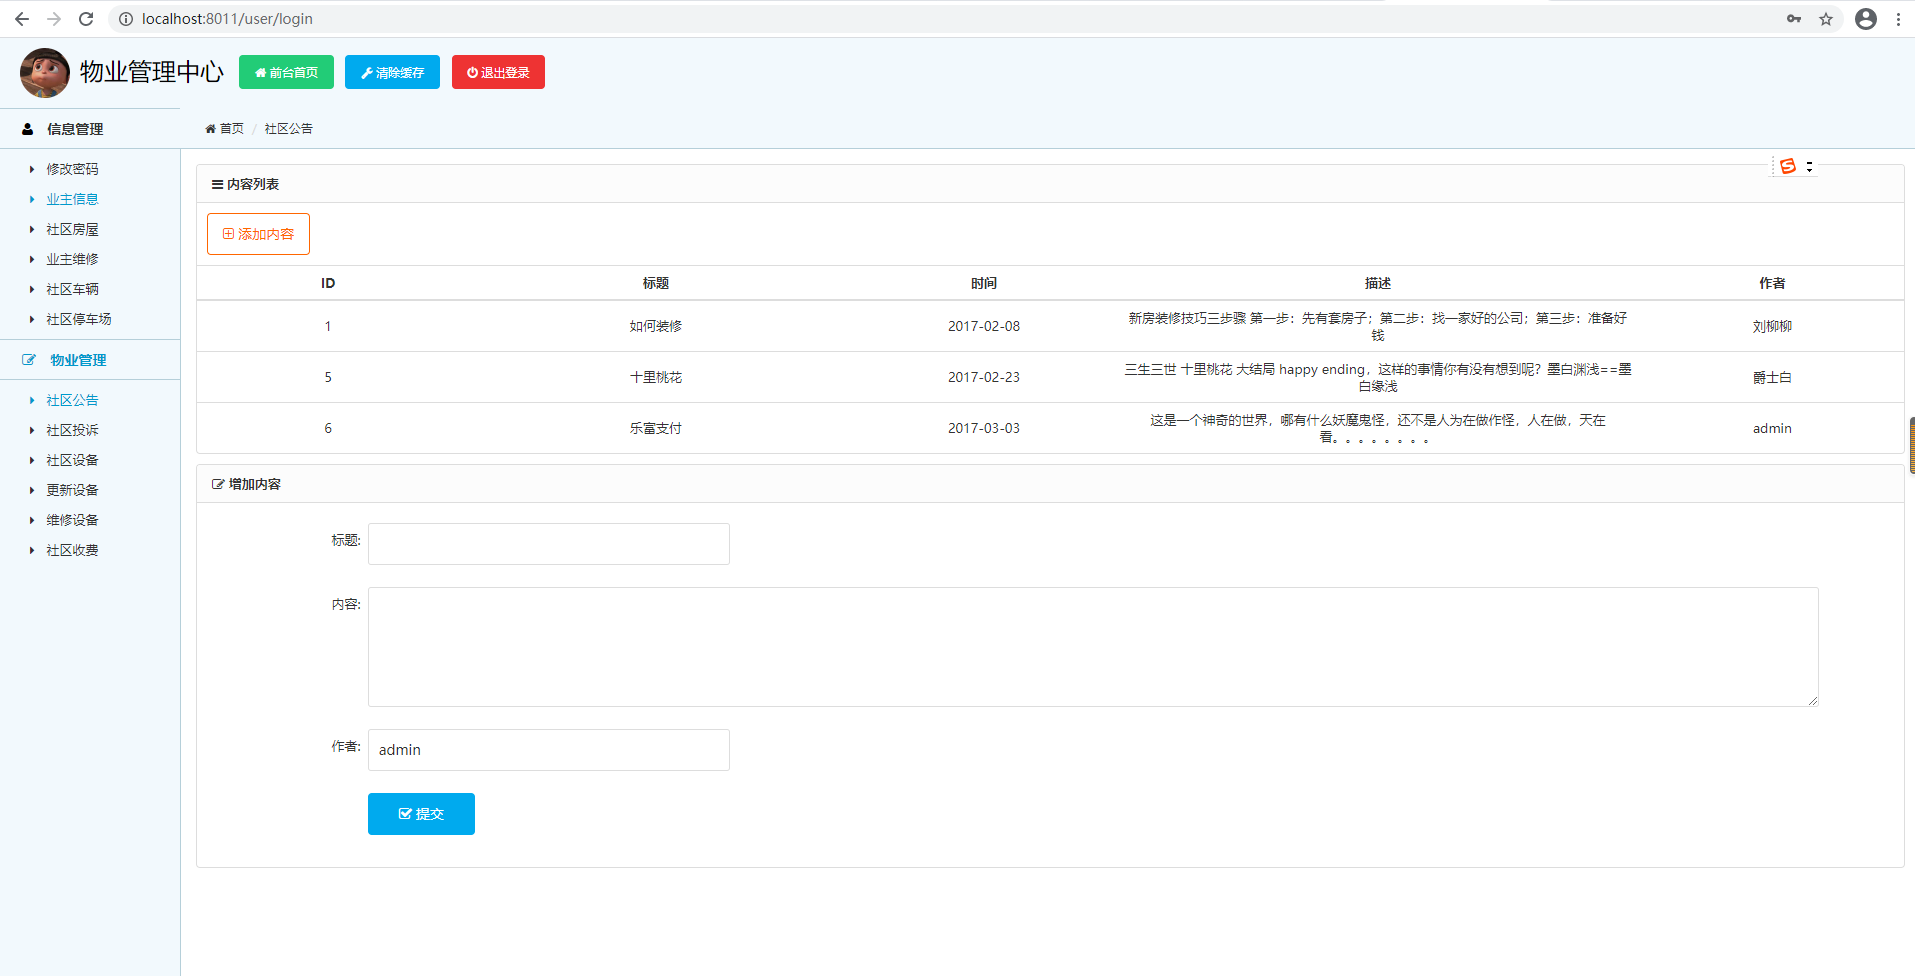Click the 增加内容 panel heading
The width and height of the screenshot is (1915, 976).
click(x=247, y=484)
